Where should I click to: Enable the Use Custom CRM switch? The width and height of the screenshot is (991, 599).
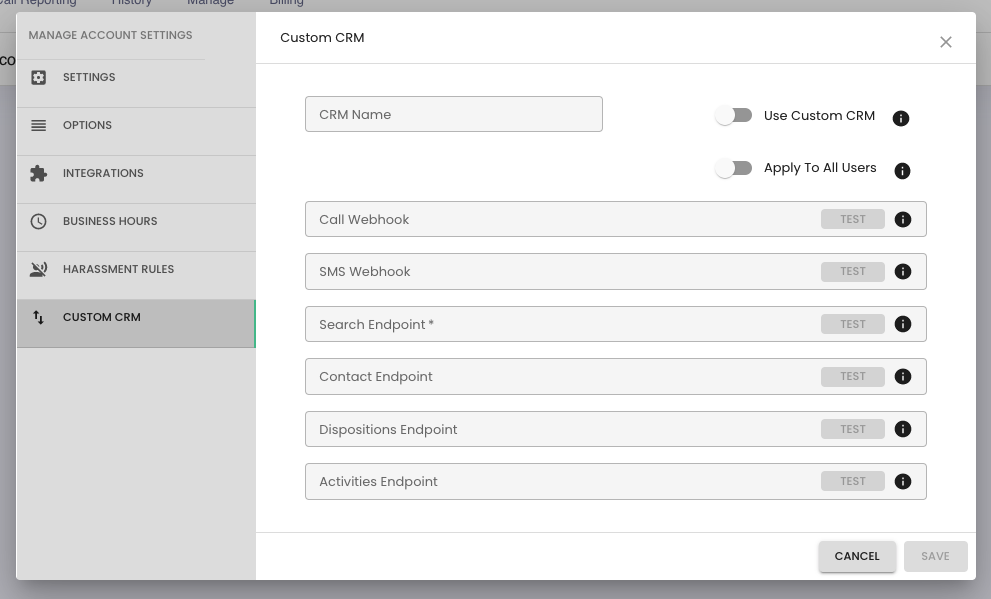733,116
